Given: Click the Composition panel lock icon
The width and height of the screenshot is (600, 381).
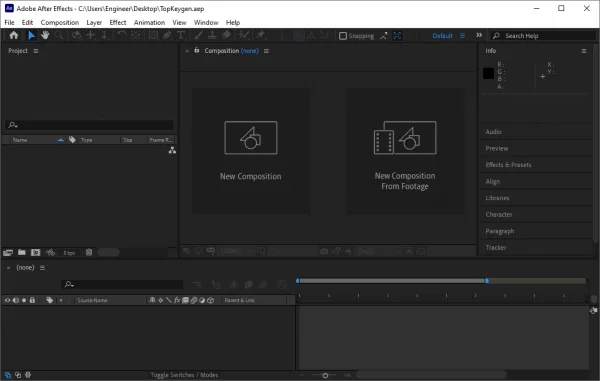Looking at the screenshot, I should click(197, 50).
